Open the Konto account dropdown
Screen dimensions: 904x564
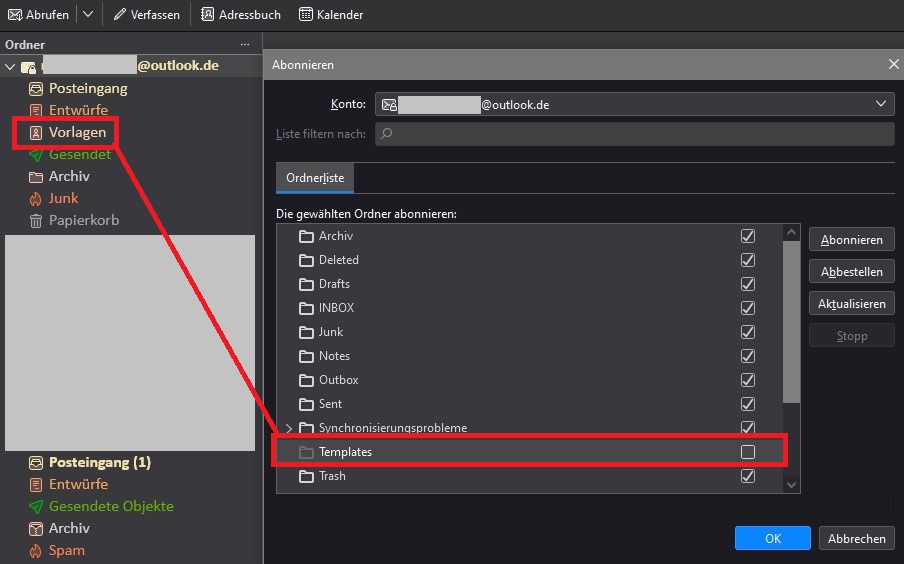coord(634,104)
